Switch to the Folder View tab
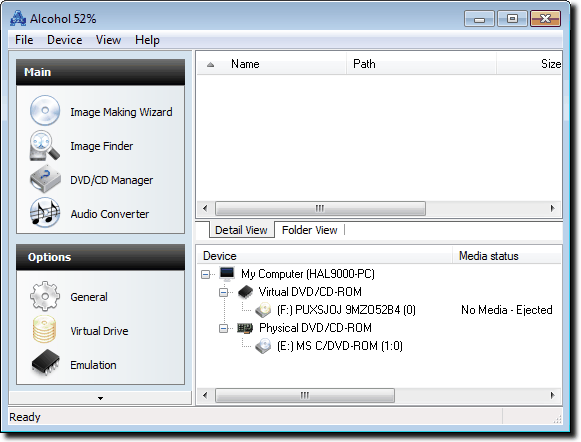This screenshot has height=442, width=581. click(x=310, y=230)
